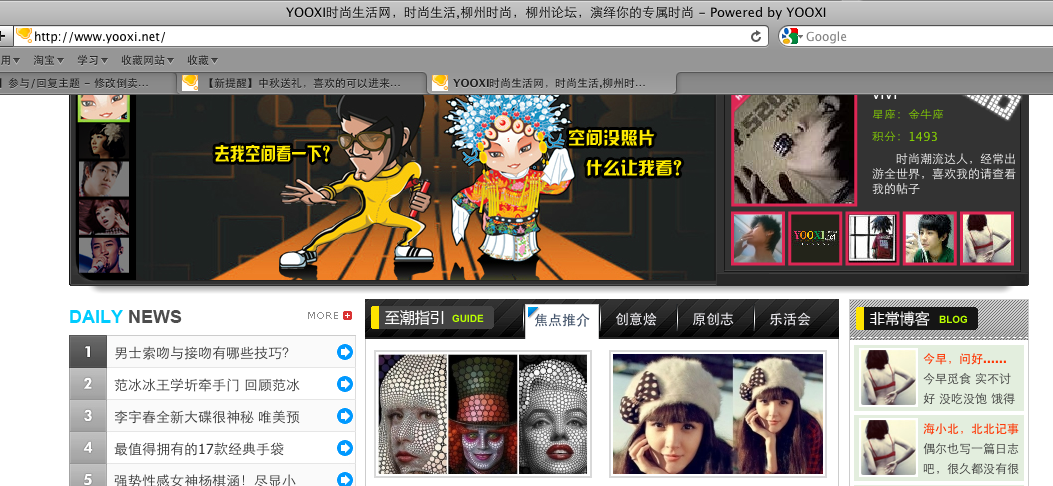Select the 焦点推介 tab
Screen dimensions: 1053x486
[561, 320]
